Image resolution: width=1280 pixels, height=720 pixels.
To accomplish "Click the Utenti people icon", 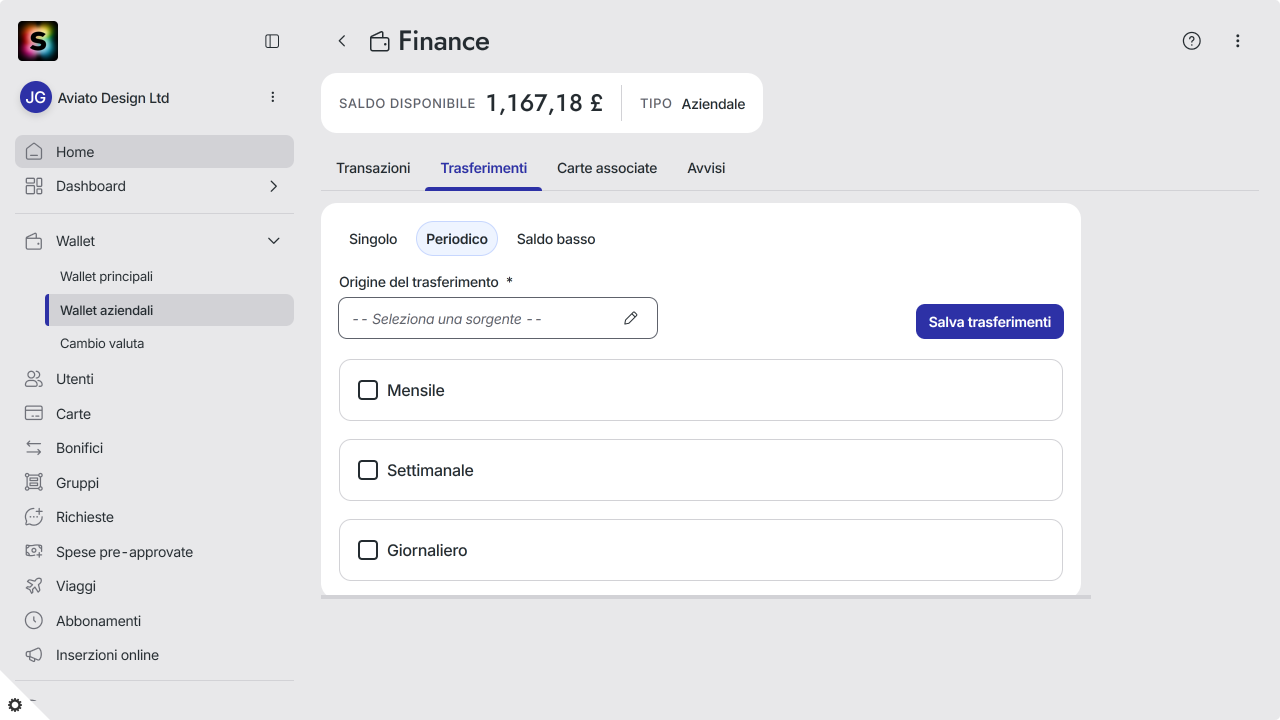I will click(34, 379).
